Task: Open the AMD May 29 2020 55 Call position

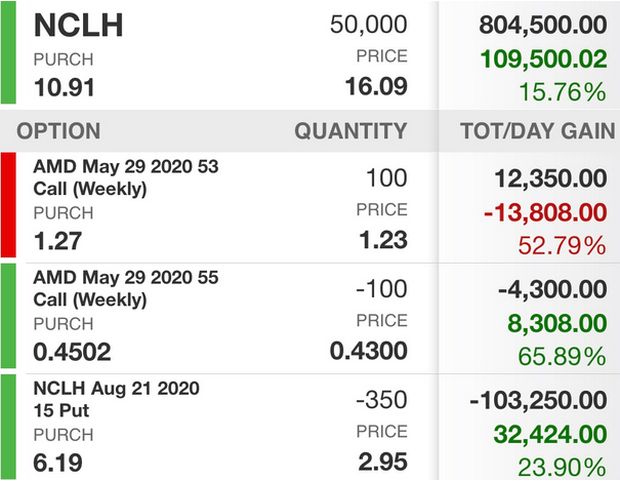Action: [x=310, y=318]
